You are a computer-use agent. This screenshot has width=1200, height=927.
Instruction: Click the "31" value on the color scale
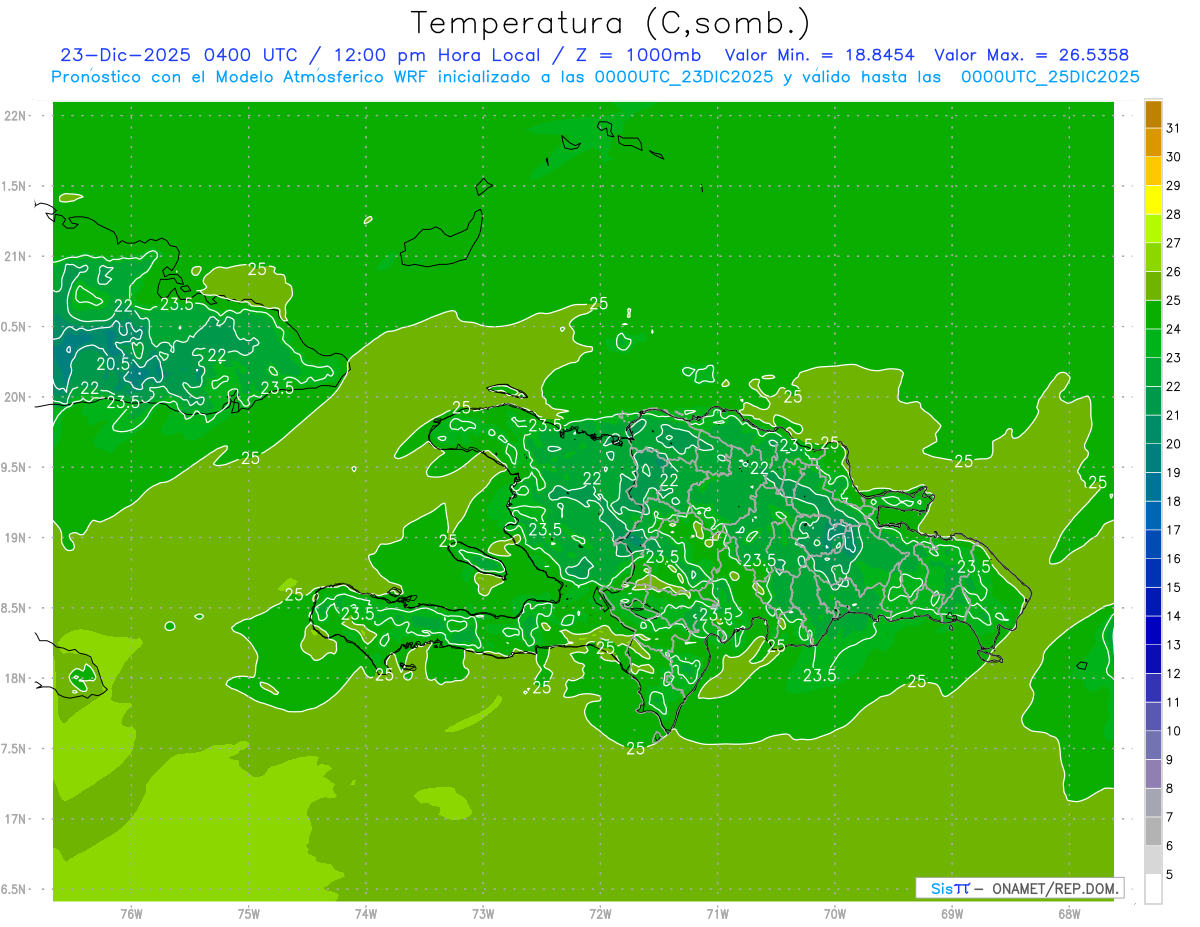1174,128
